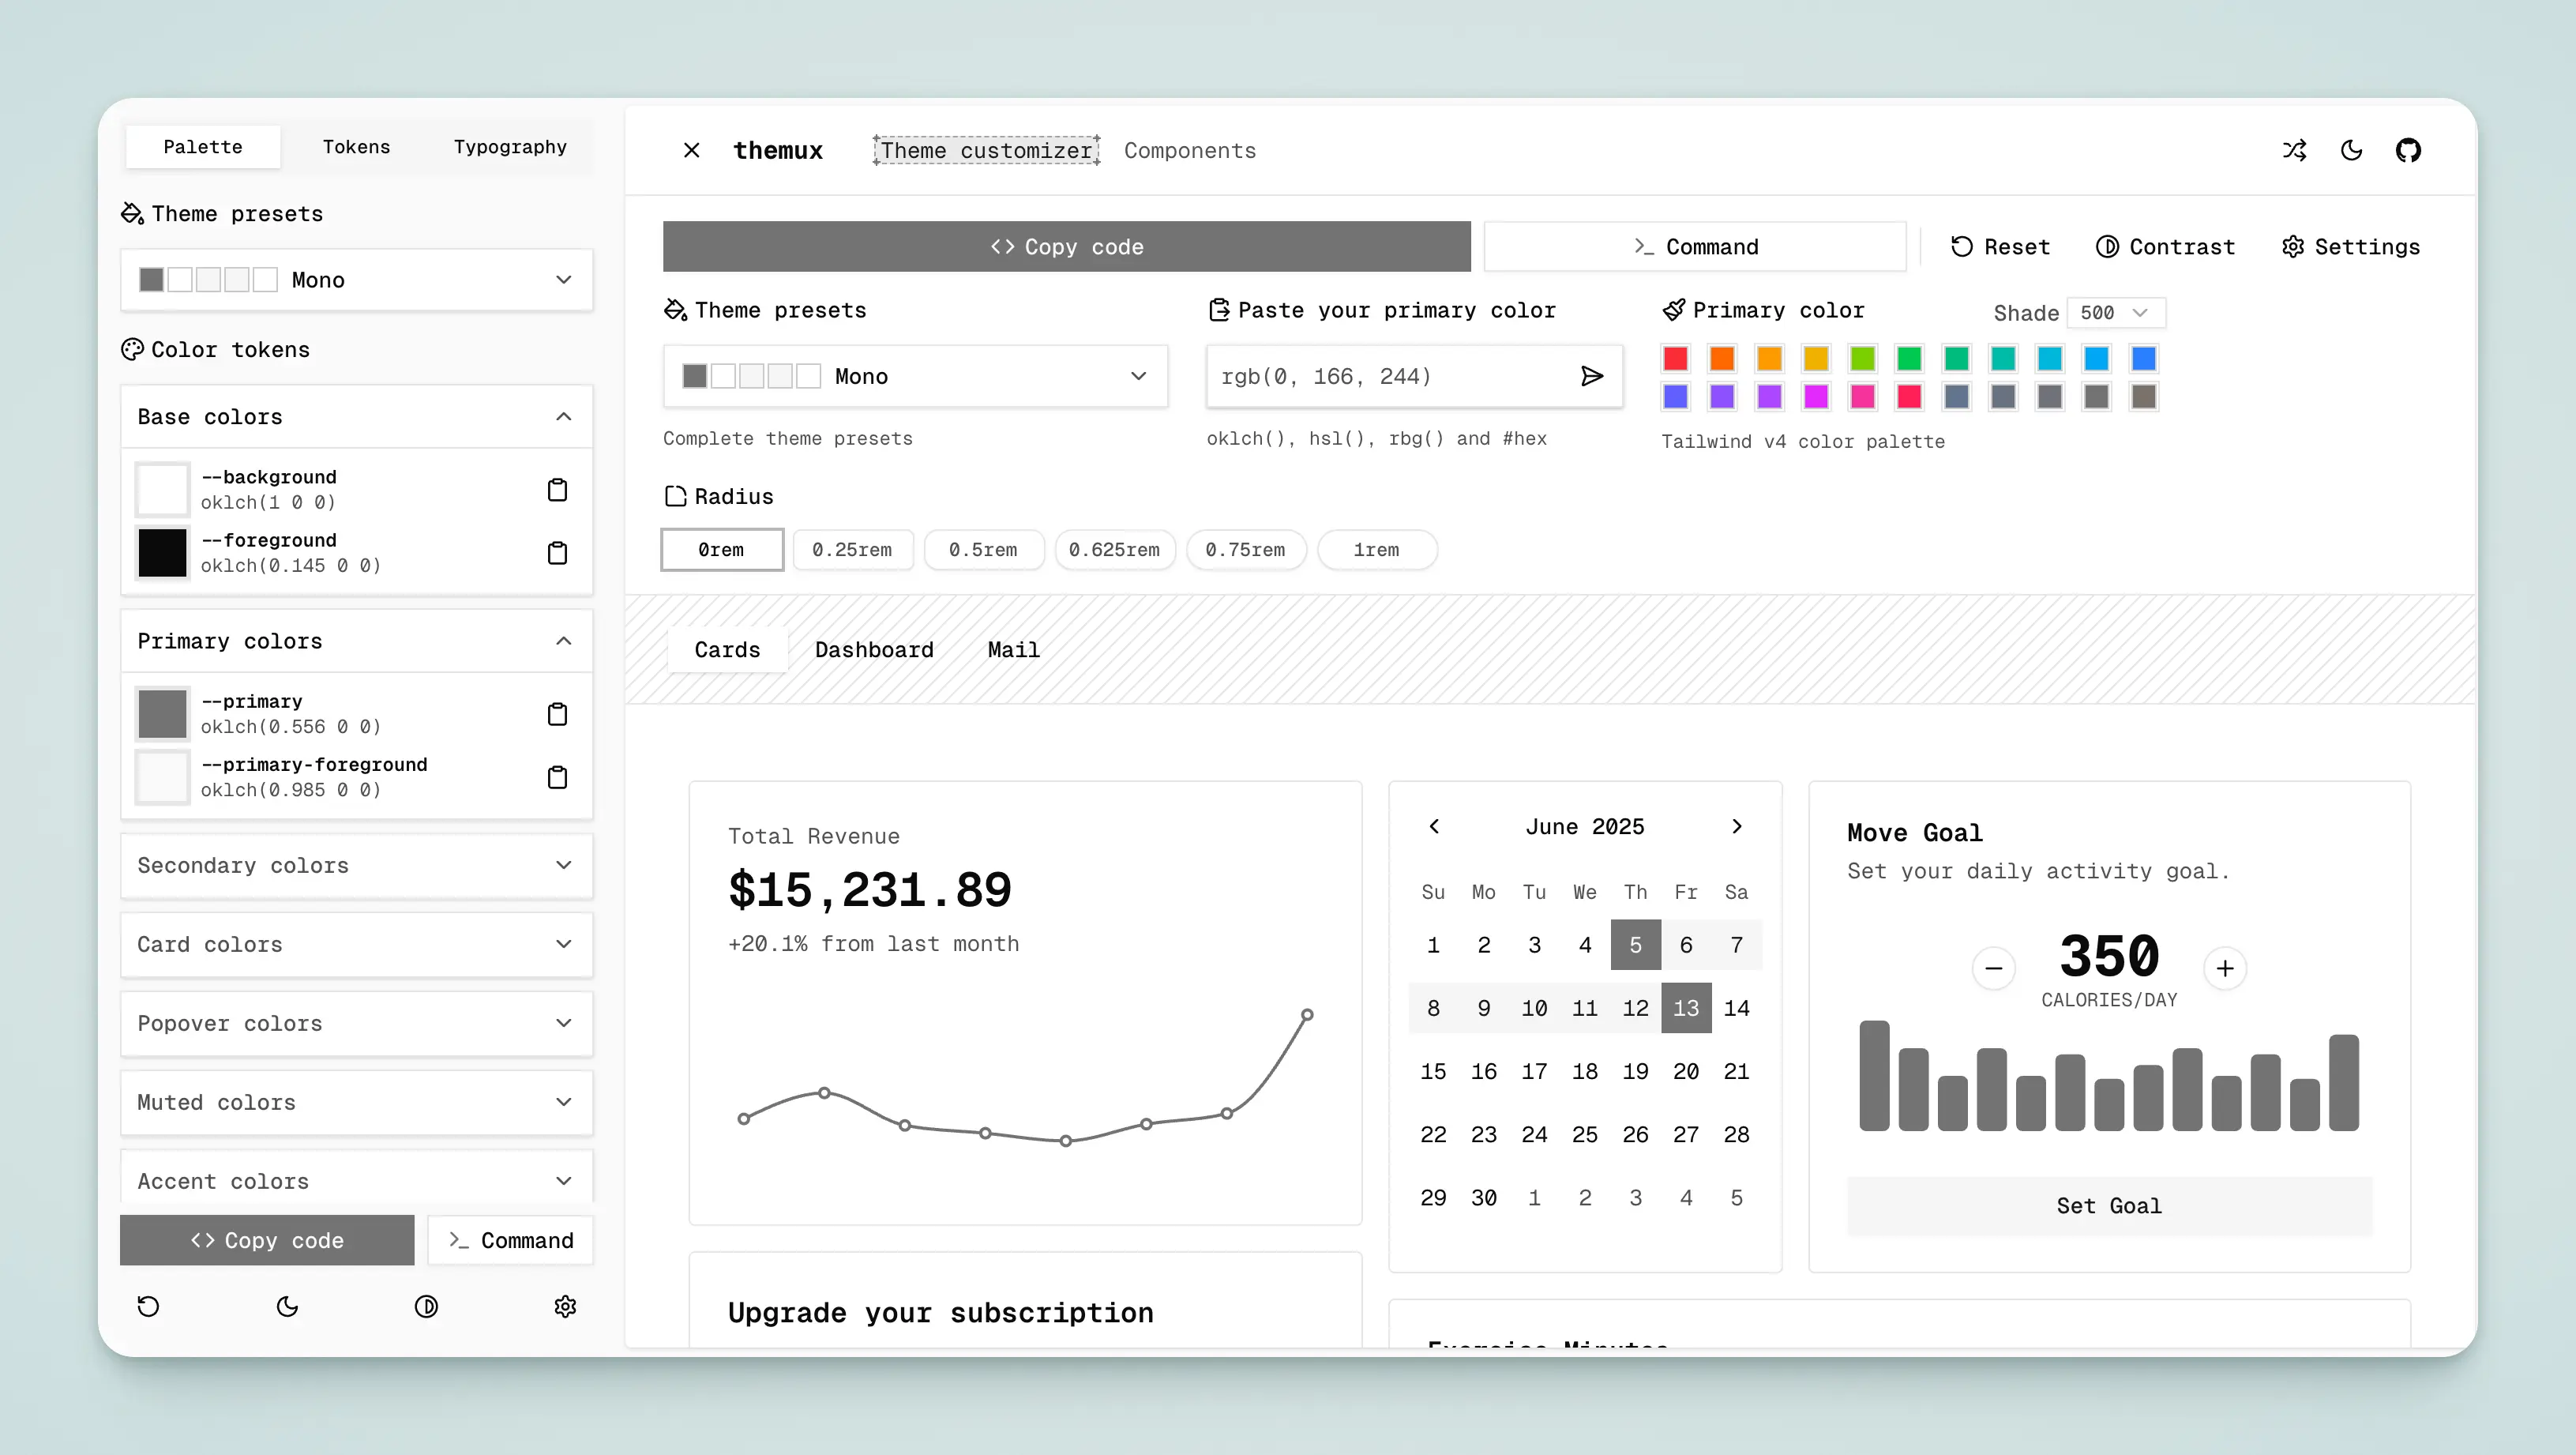Select the 1rem radius option

pyautogui.click(x=1377, y=550)
